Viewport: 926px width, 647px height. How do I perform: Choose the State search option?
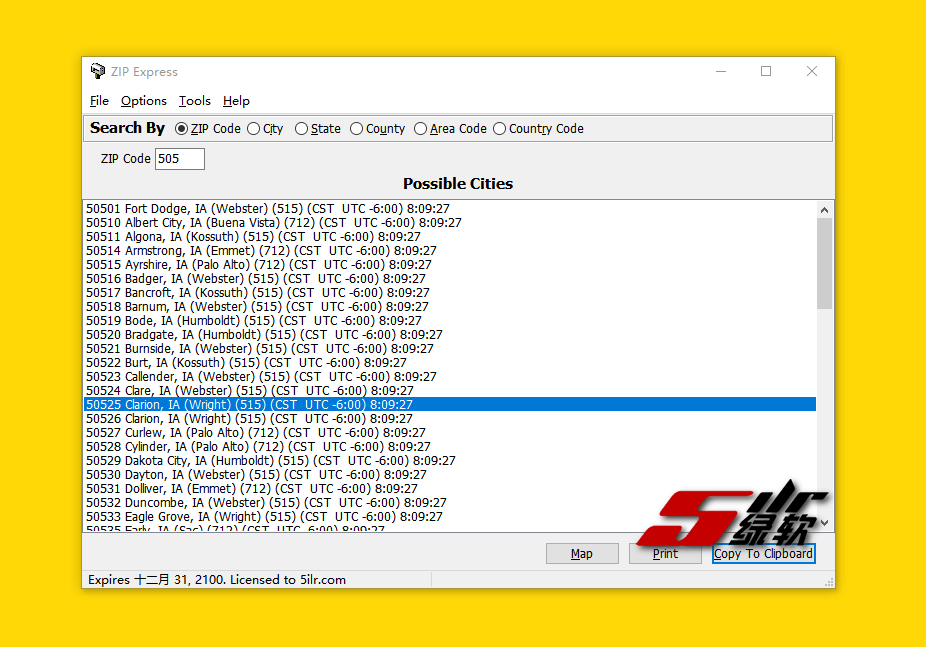[301, 129]
